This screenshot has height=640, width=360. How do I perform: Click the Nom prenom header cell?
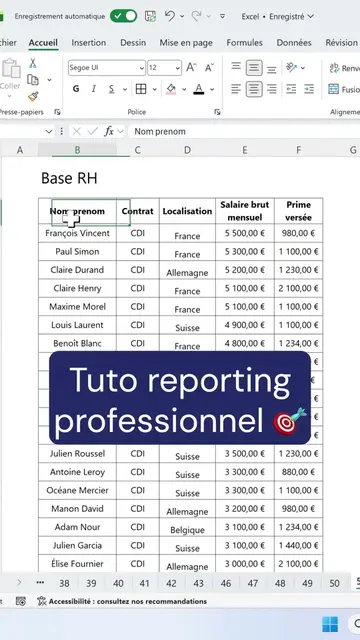coord(78,211)
